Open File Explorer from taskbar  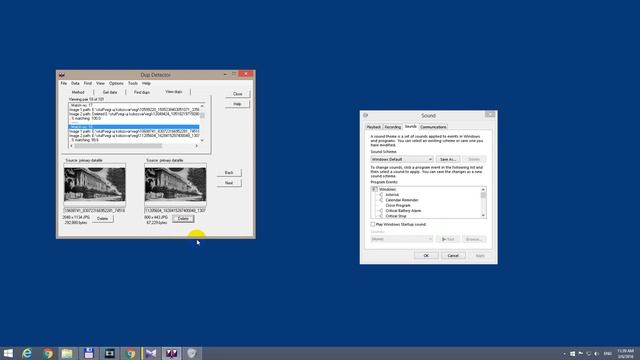68,353
